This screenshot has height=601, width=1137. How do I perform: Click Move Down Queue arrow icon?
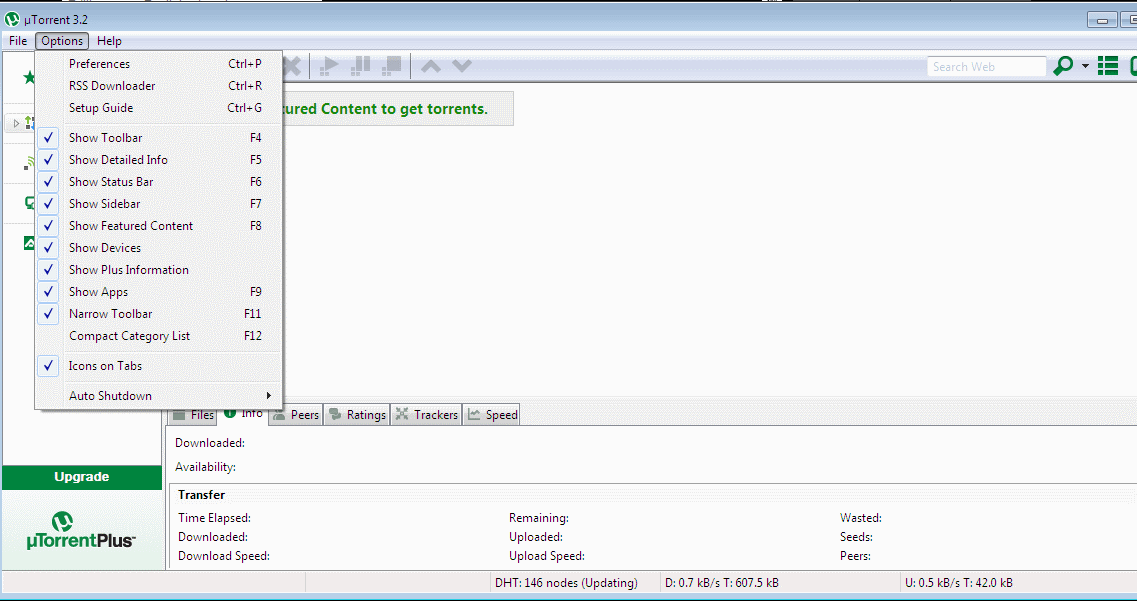462,66
